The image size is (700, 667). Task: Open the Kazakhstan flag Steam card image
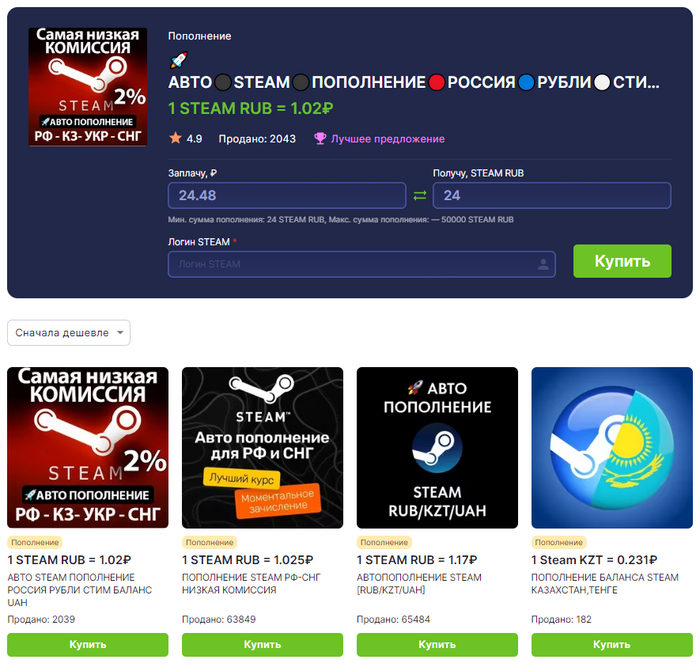pos(612,447)
